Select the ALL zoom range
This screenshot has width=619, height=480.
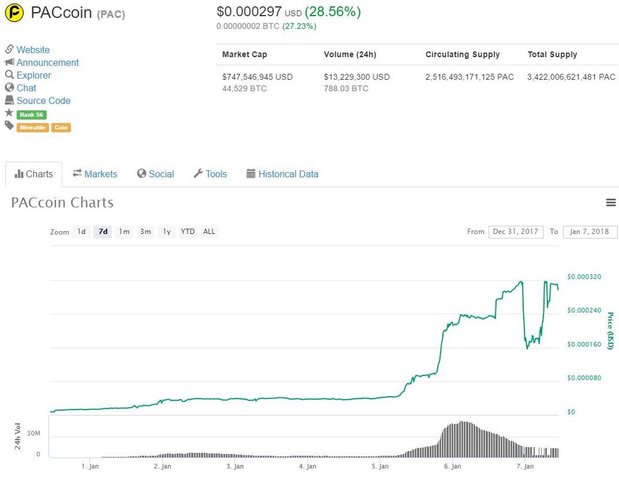click(208, 232)
